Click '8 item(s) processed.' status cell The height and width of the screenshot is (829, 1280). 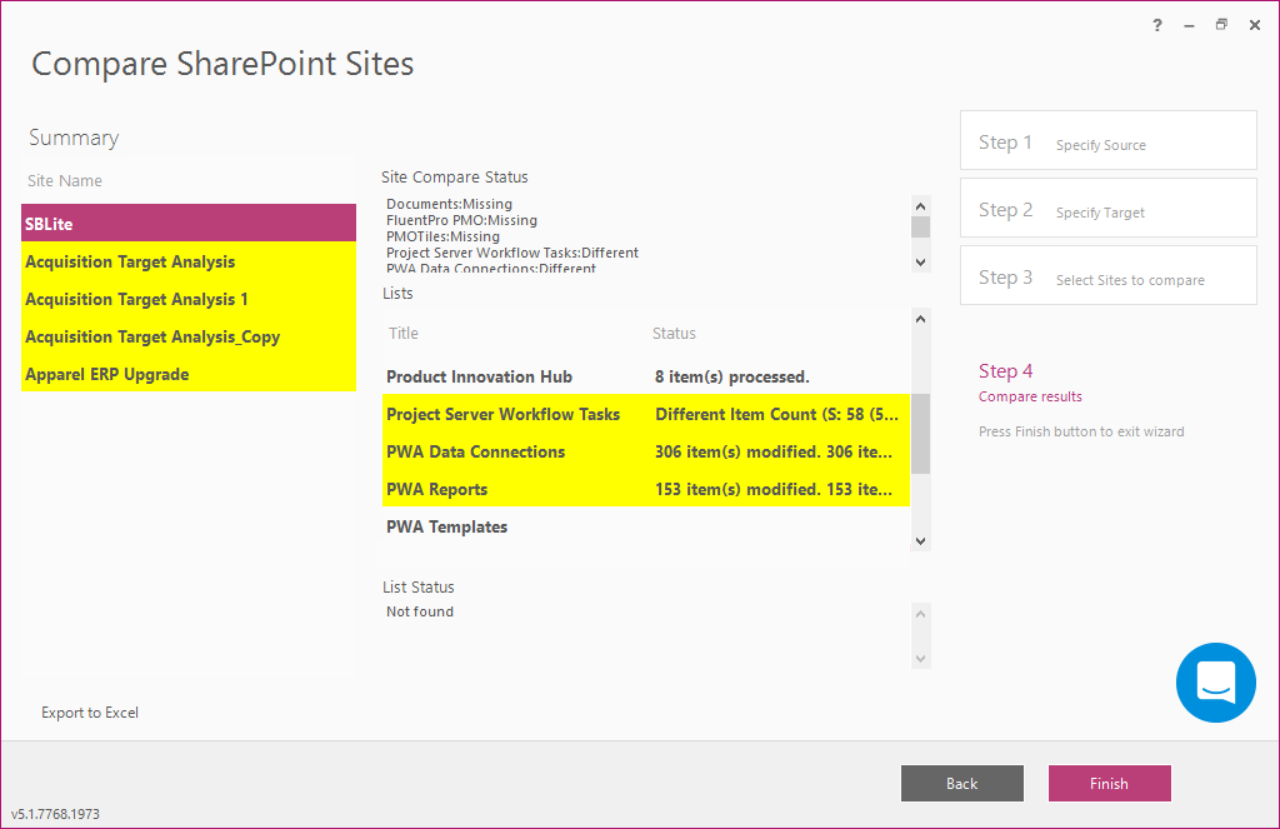[732, 377]
